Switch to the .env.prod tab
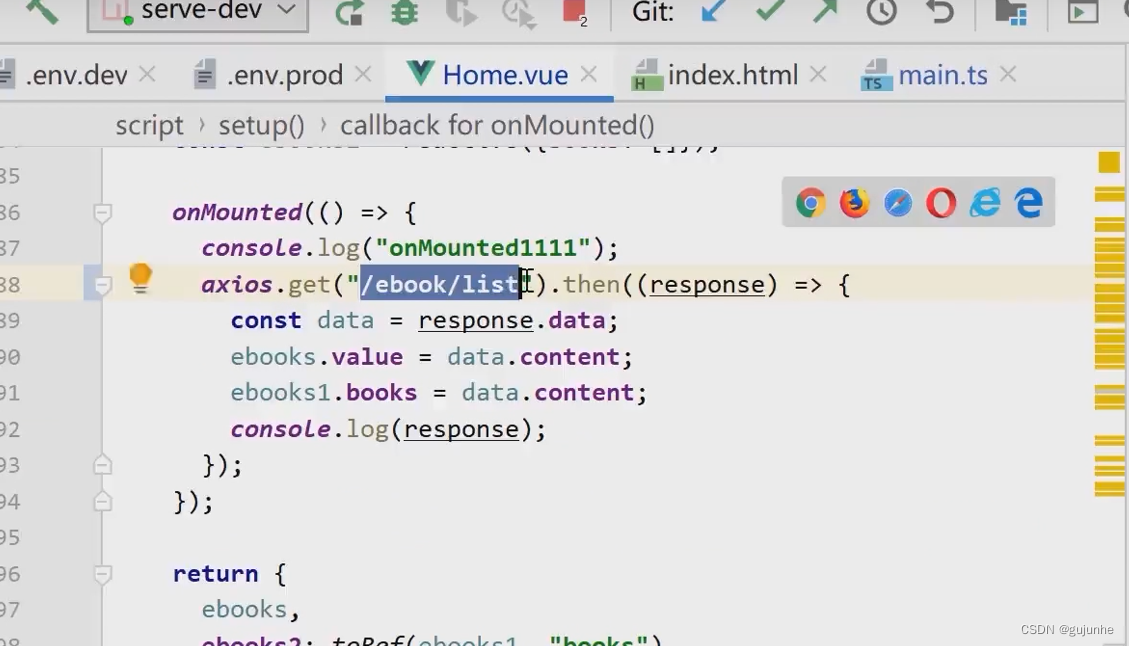The height and width of the screenshot is (646, 1129). tap(284, 75)
